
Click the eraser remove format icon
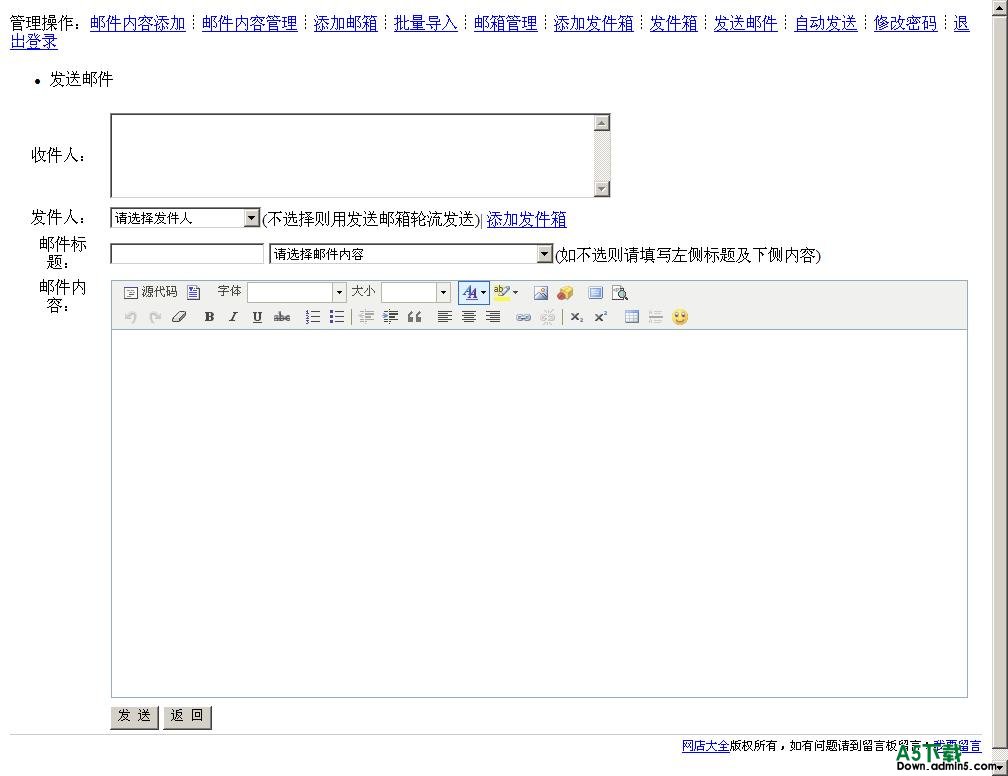179,317
